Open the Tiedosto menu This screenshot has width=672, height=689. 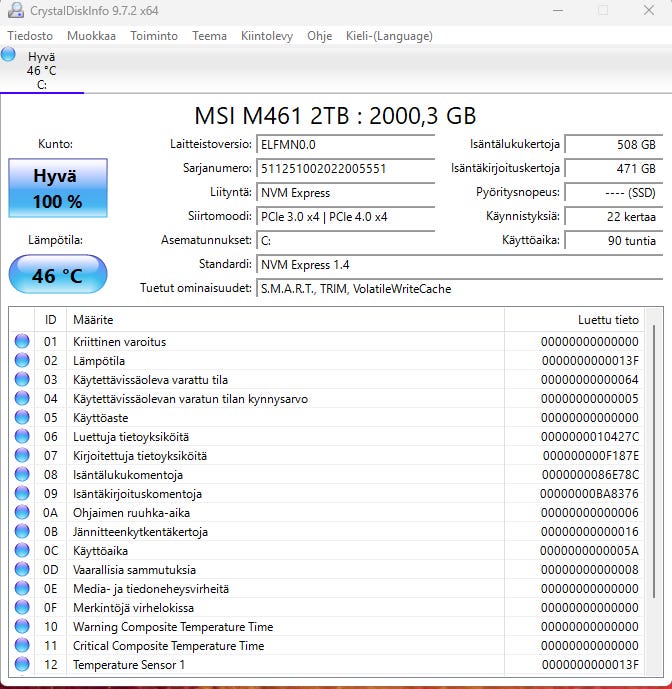30,36
